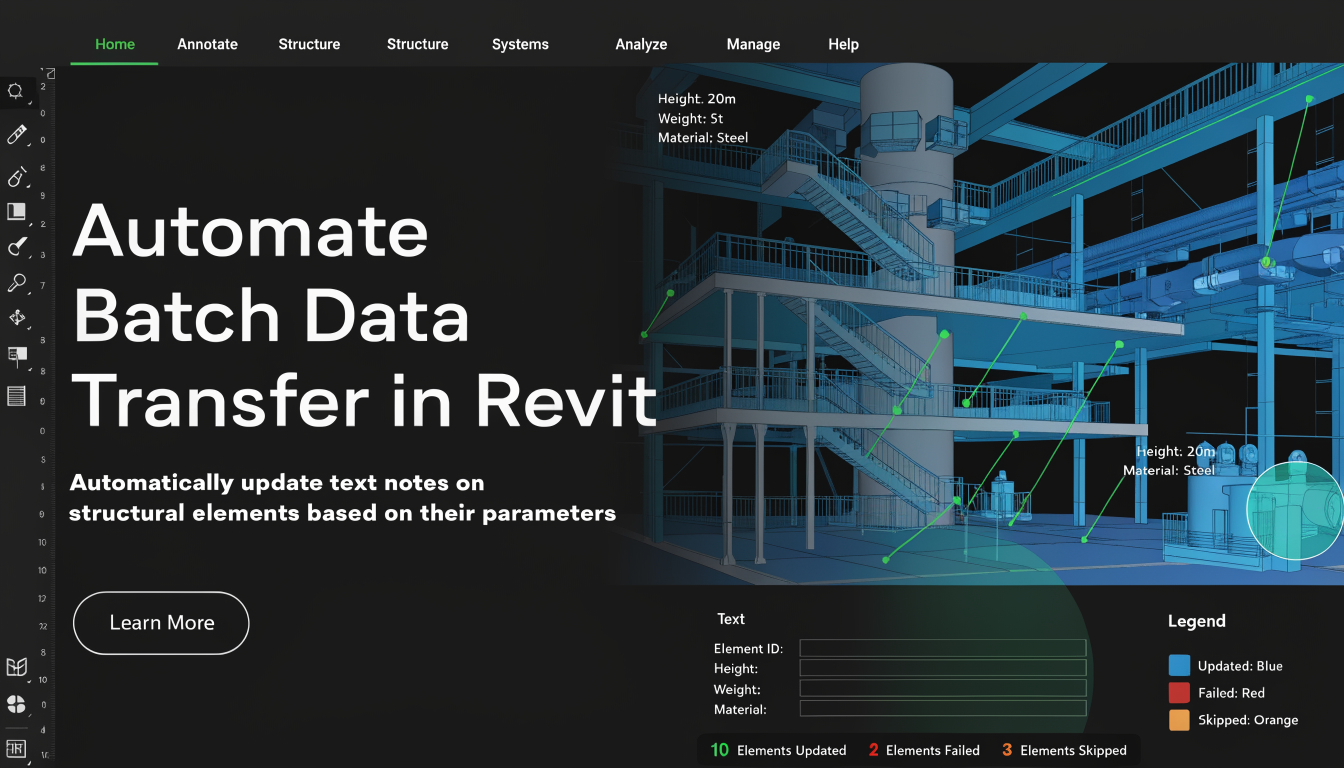Screen dimensions: 1344x768
Task: Select the circular lasso selection tool
Action: [x=16, y=91]
